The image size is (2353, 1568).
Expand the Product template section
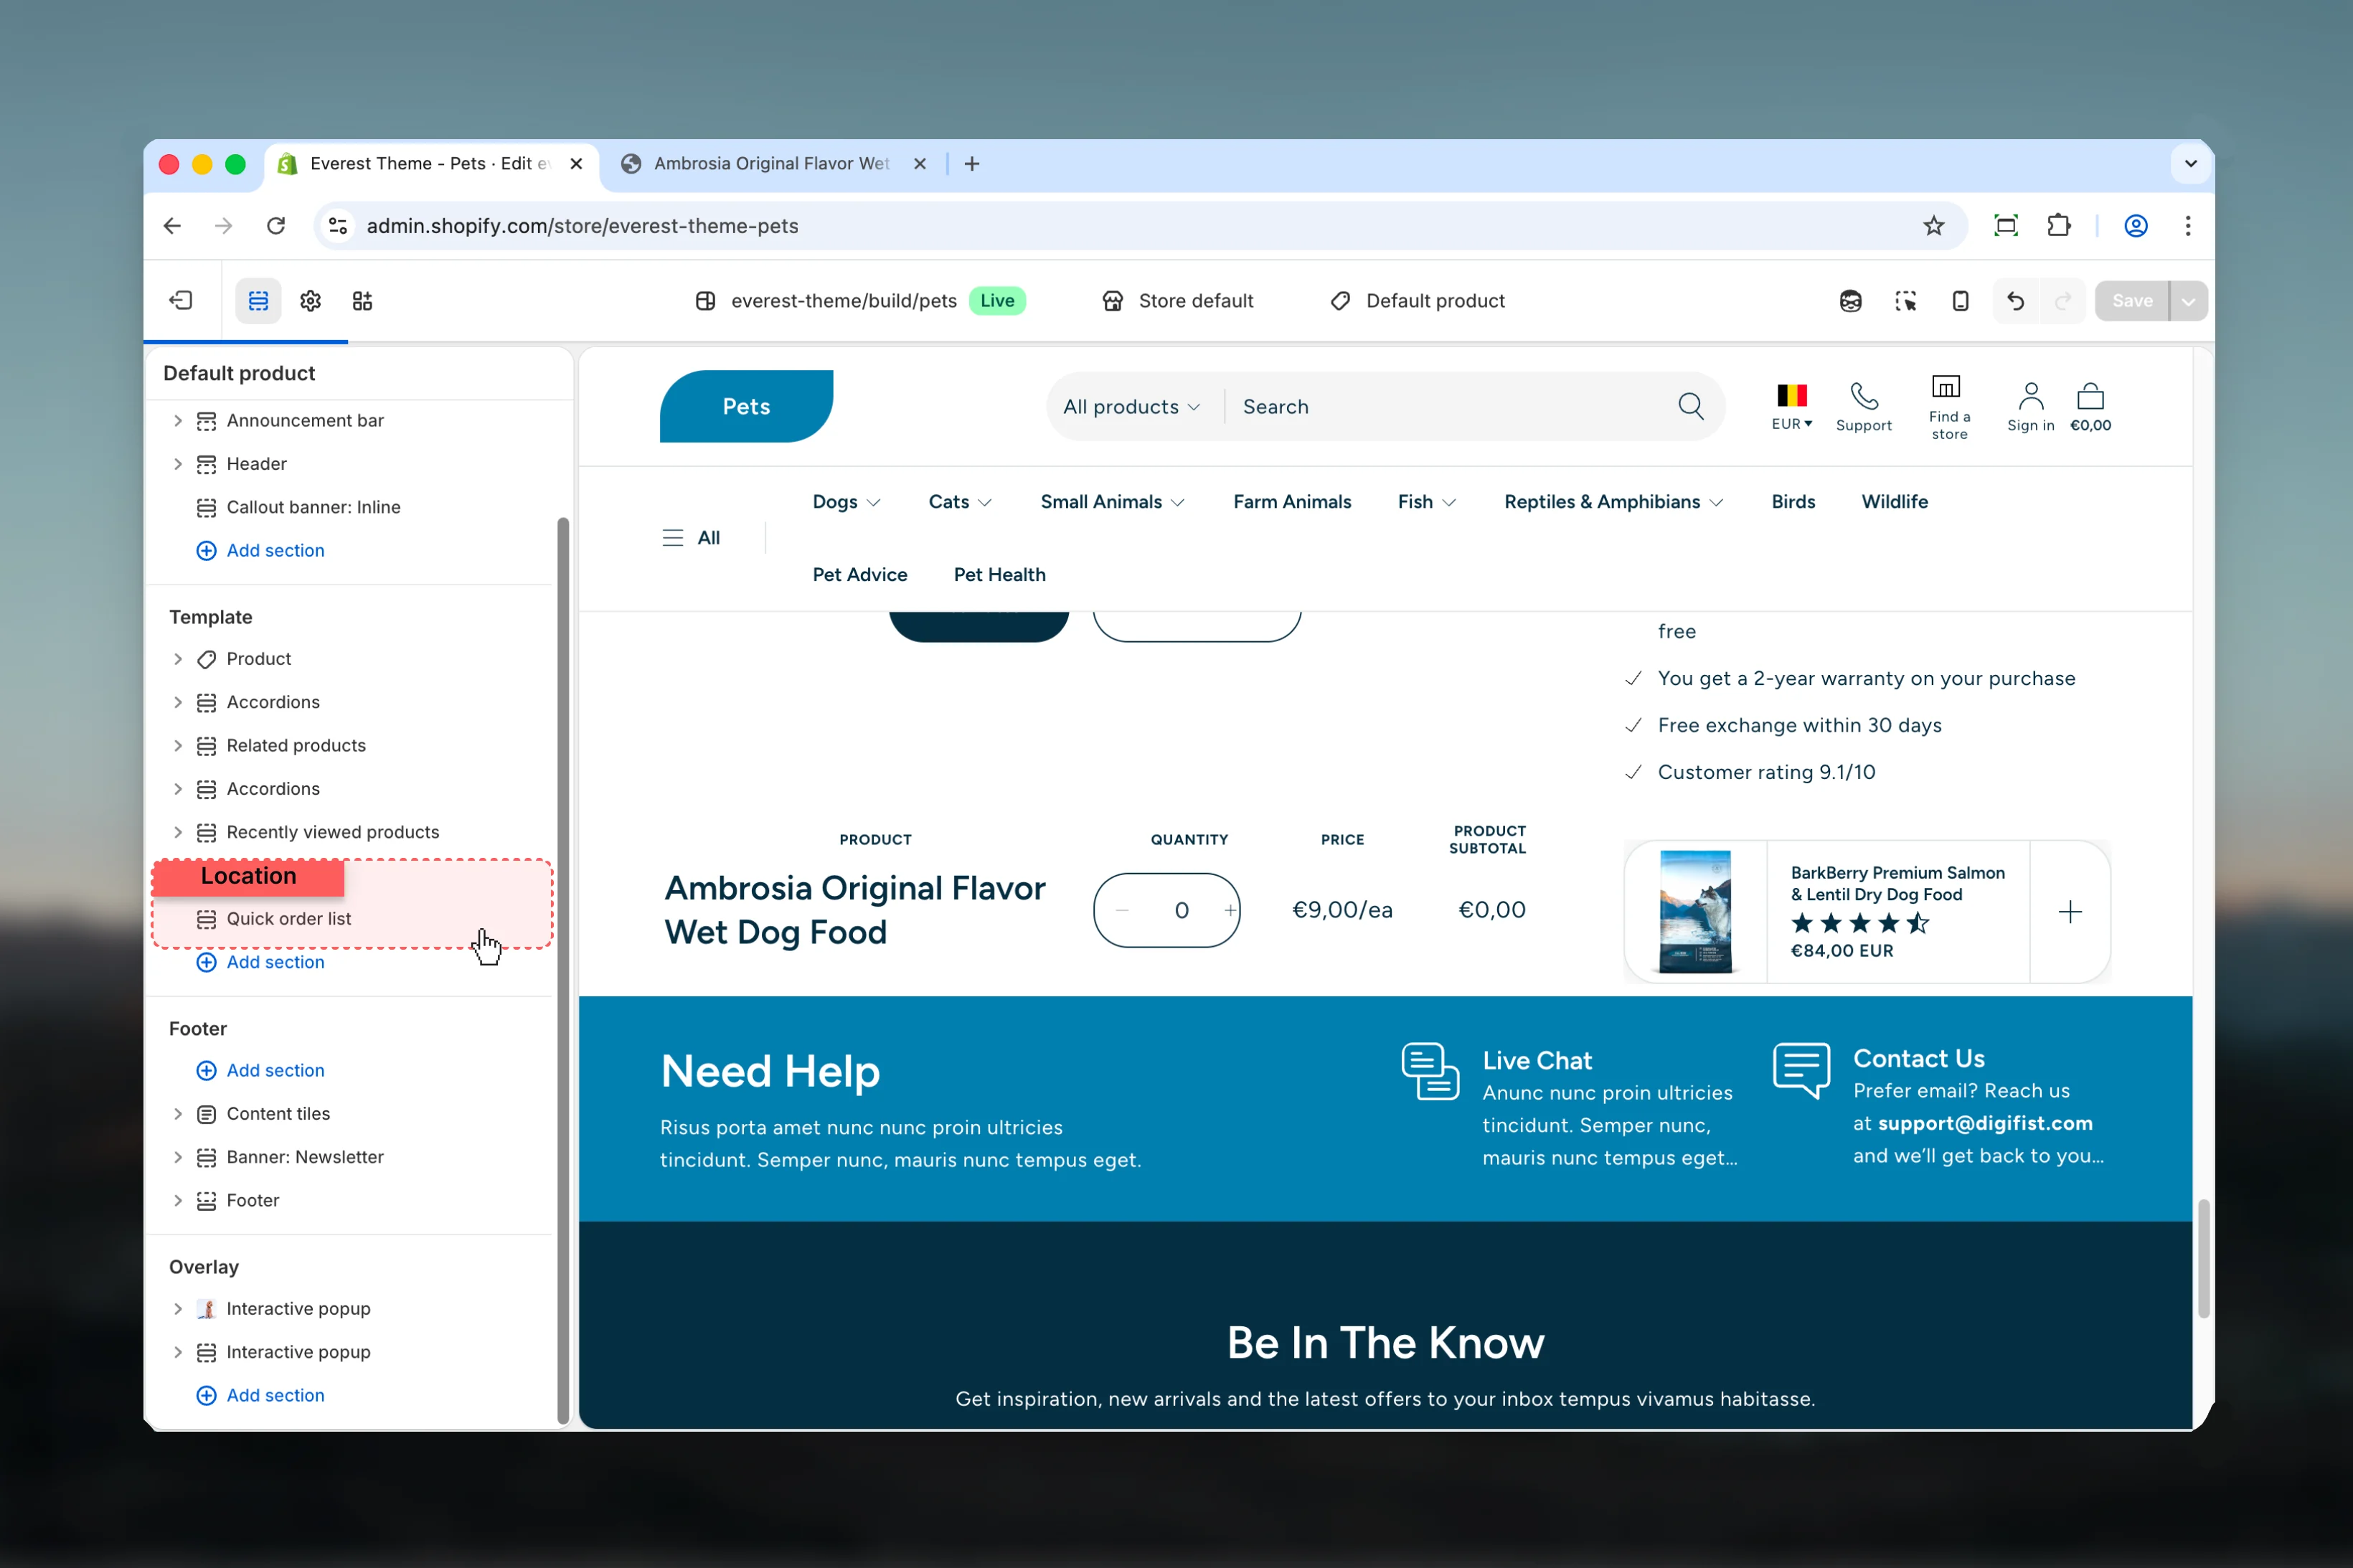(x=178, y=659)
